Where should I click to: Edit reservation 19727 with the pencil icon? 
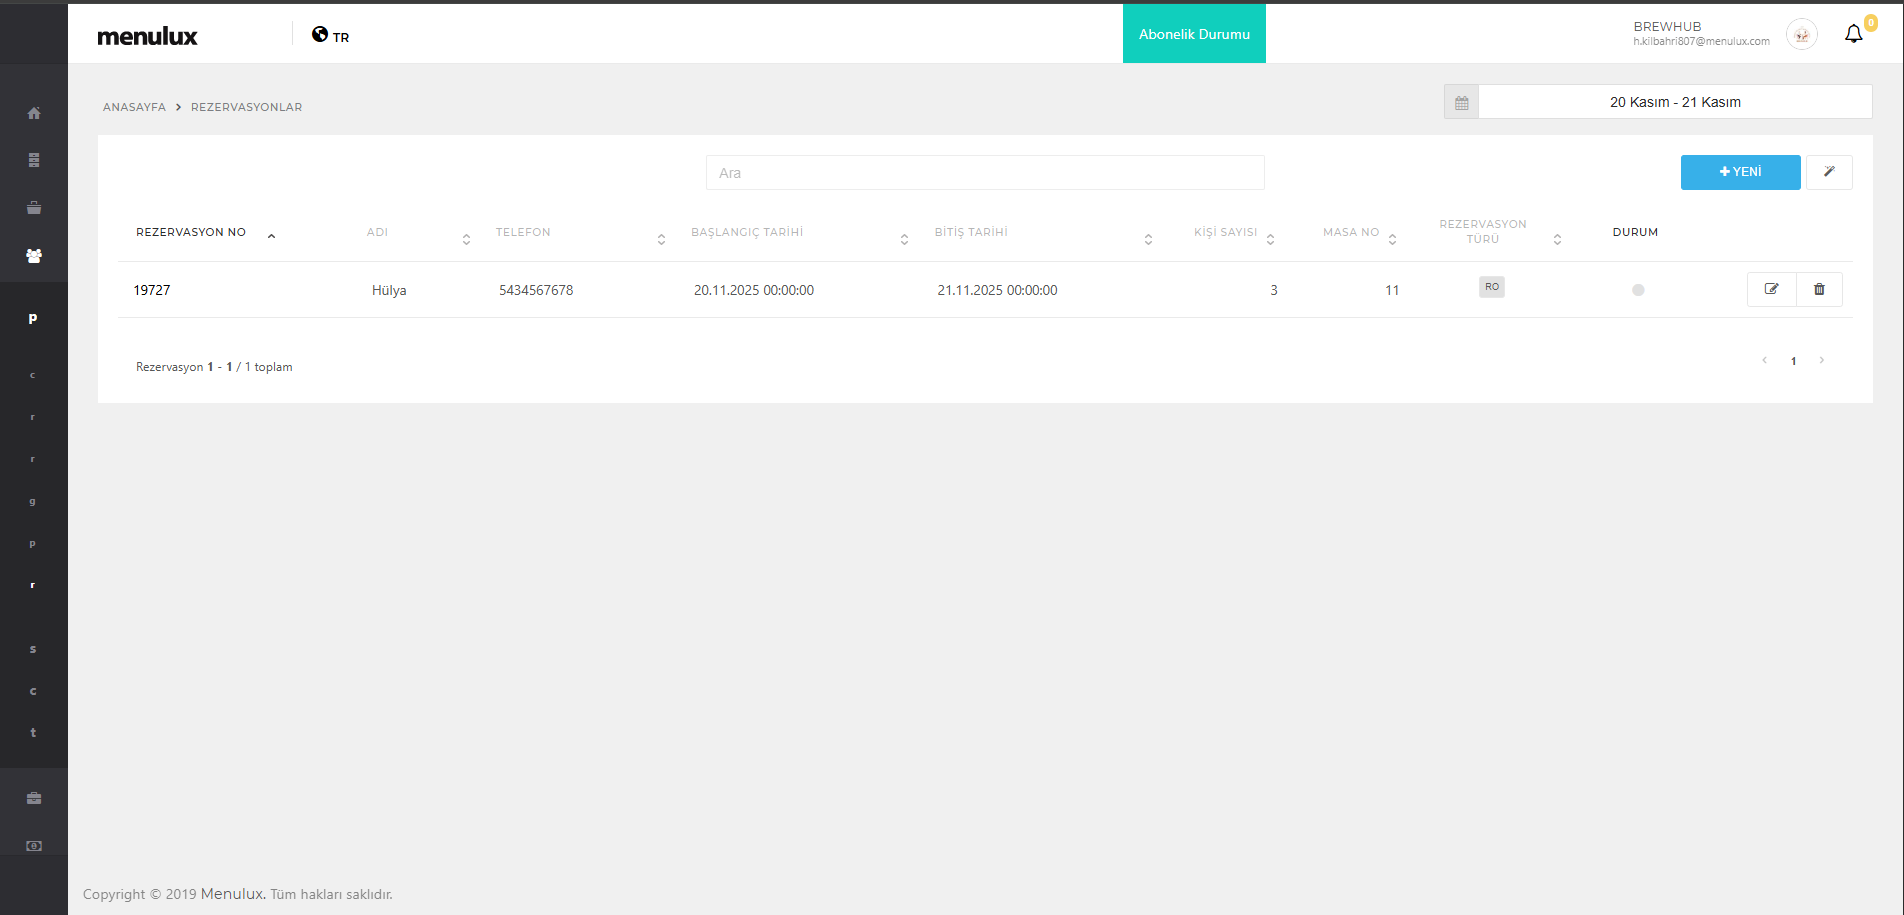point(1771,289)
